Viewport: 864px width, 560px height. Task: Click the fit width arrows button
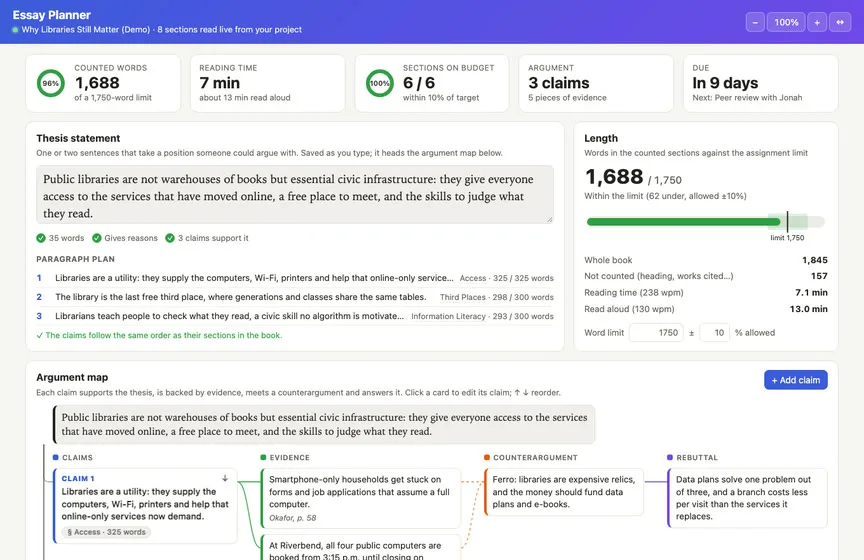tap(840, 22)
